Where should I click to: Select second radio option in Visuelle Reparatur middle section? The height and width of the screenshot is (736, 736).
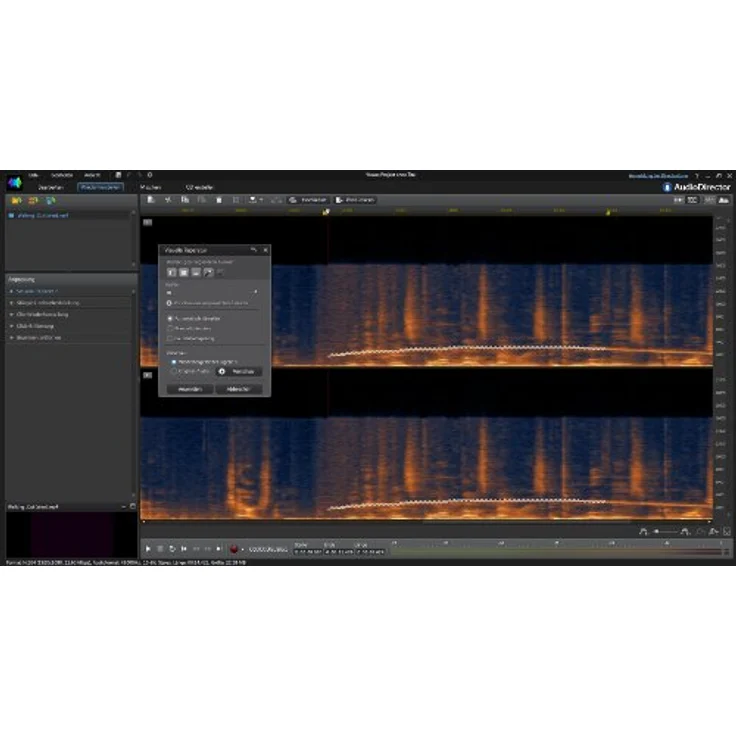coord(170,329)
